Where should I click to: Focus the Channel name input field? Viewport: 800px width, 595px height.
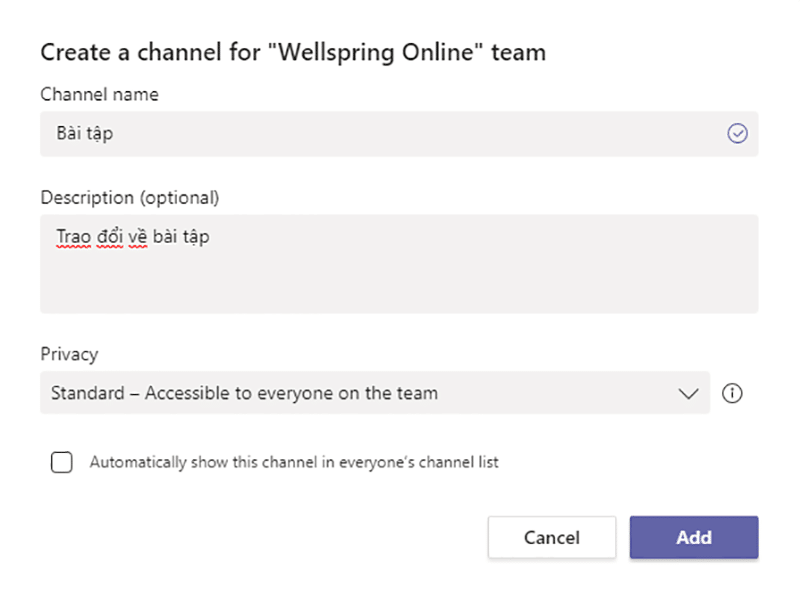coord(399,134)
